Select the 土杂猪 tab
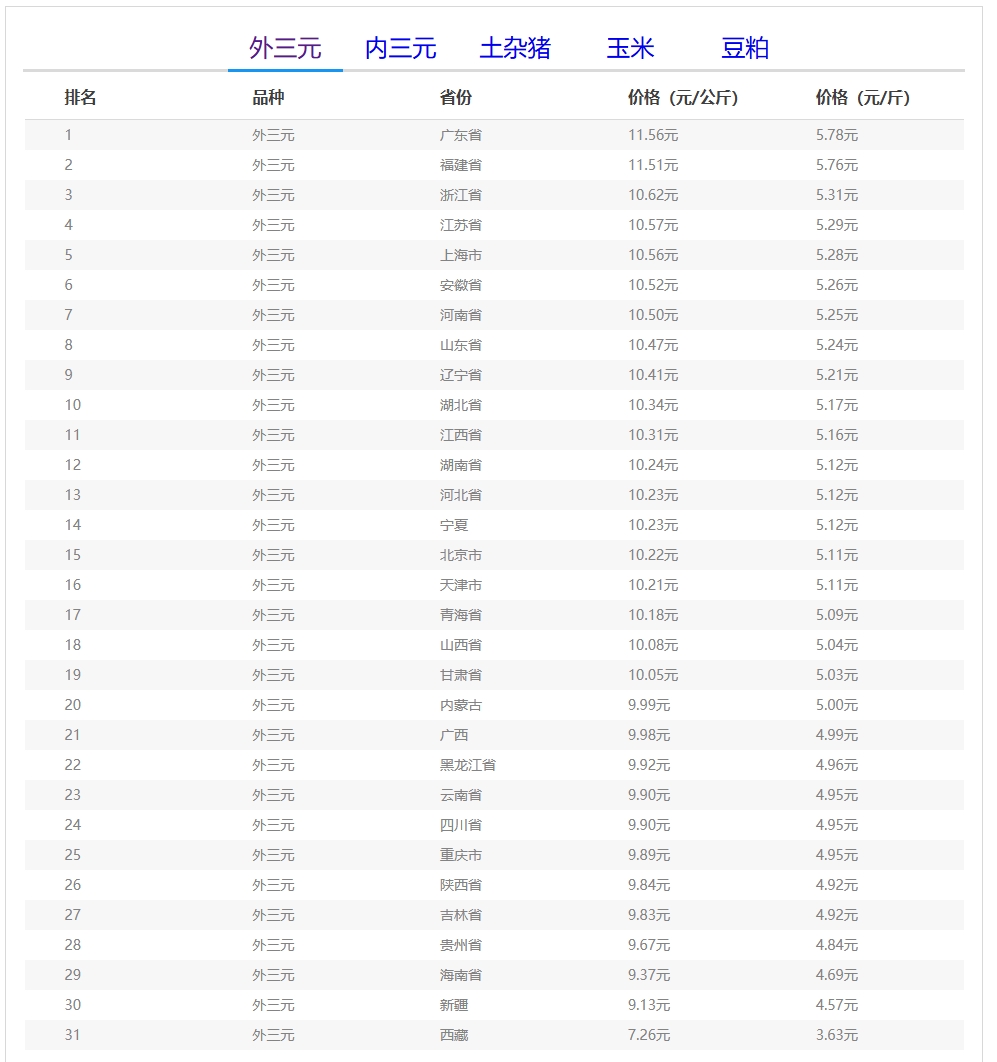This screenshot has width=997, height=1062. (x=515, y=48)
